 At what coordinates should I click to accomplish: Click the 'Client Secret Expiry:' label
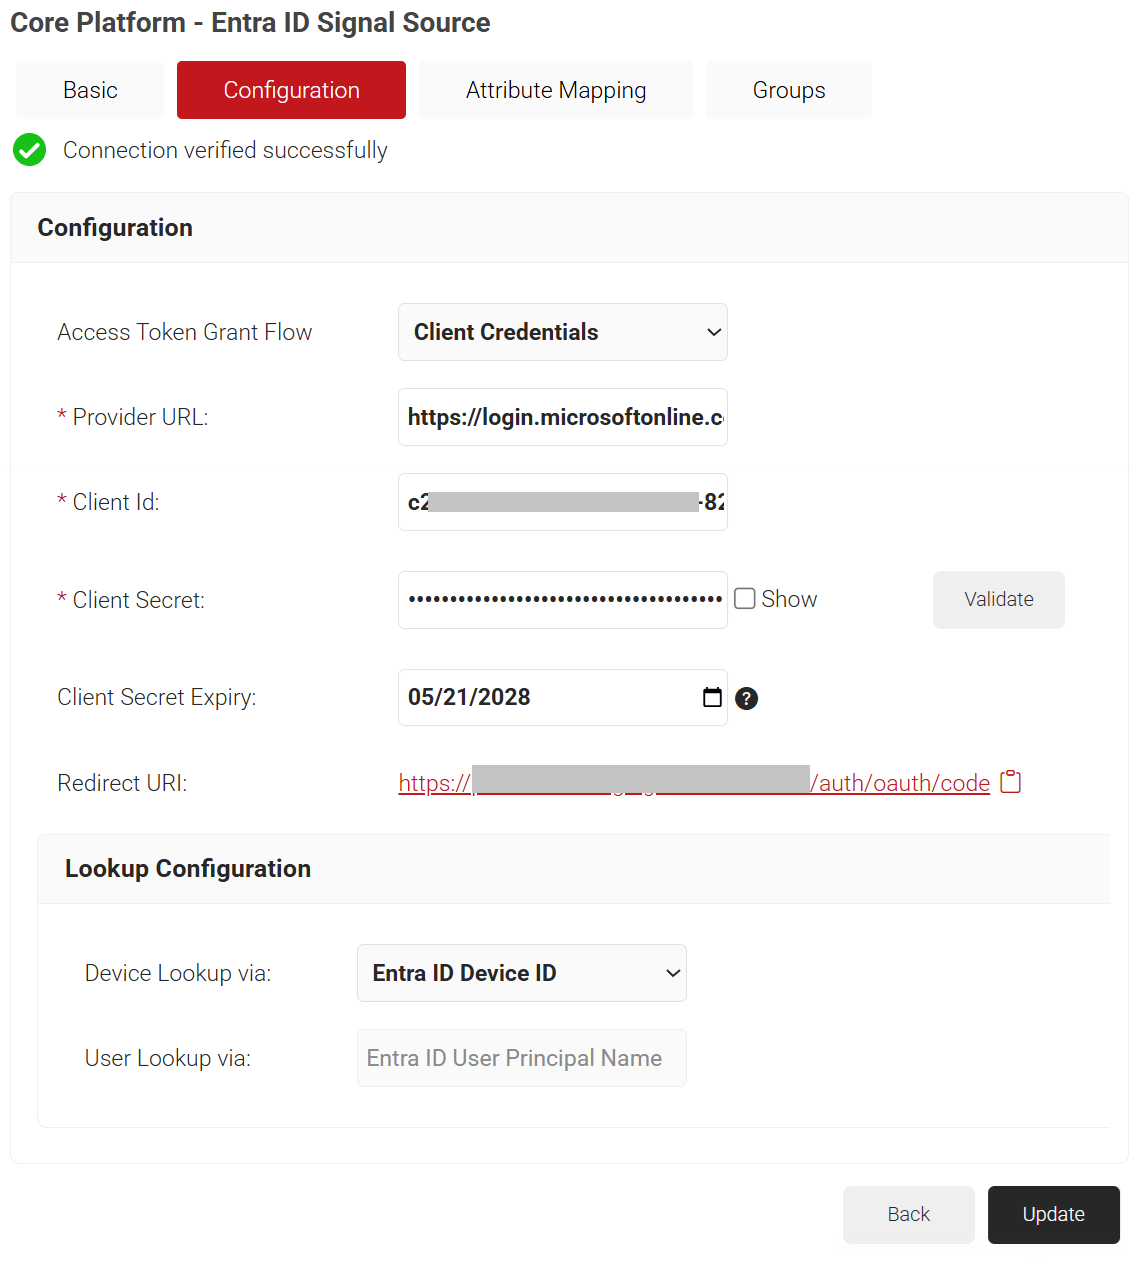(157, 697)
